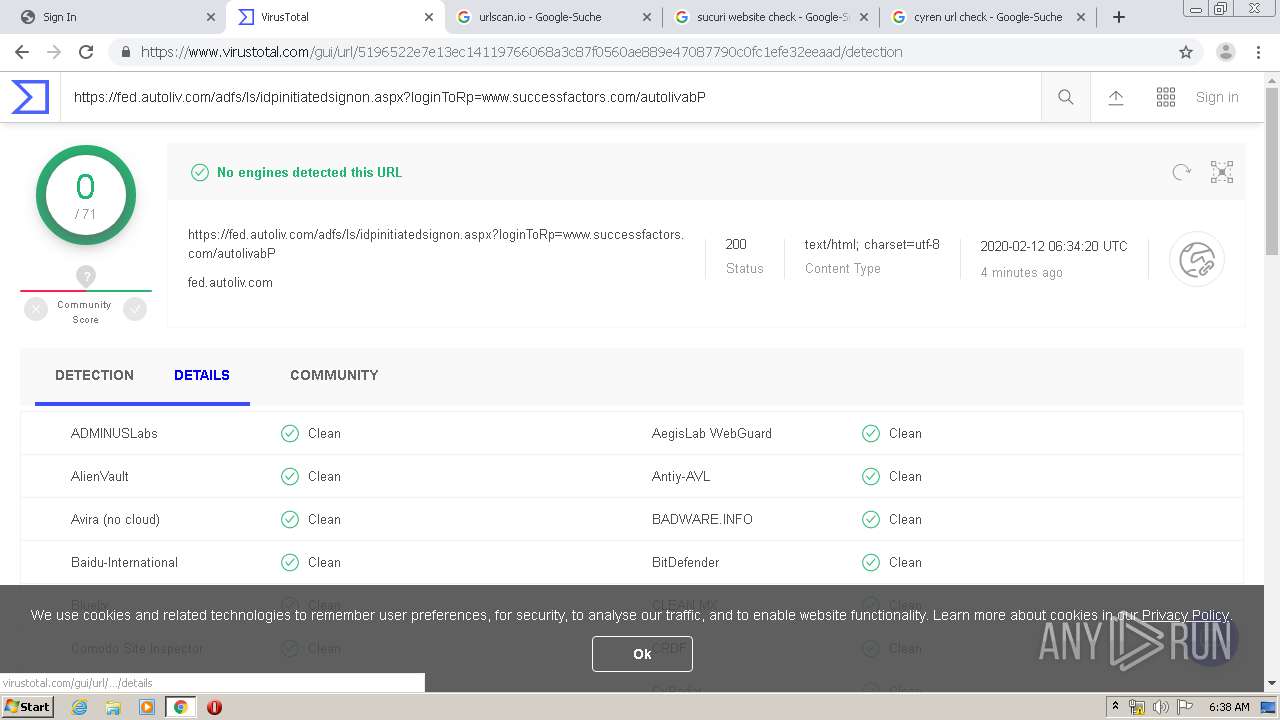
Task: Click Ok on the cookie banner
Action: (x=642, y=654)
